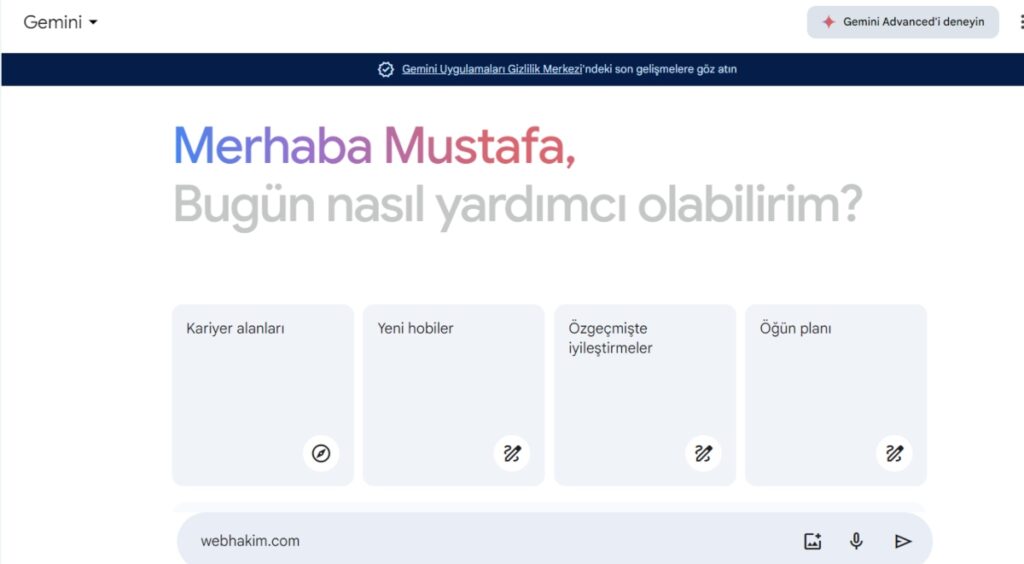Click the pencil icon on Özgeçmişte iyileştirmeler card
This screenshot has width=1024, height=564.
coord(703,454)
